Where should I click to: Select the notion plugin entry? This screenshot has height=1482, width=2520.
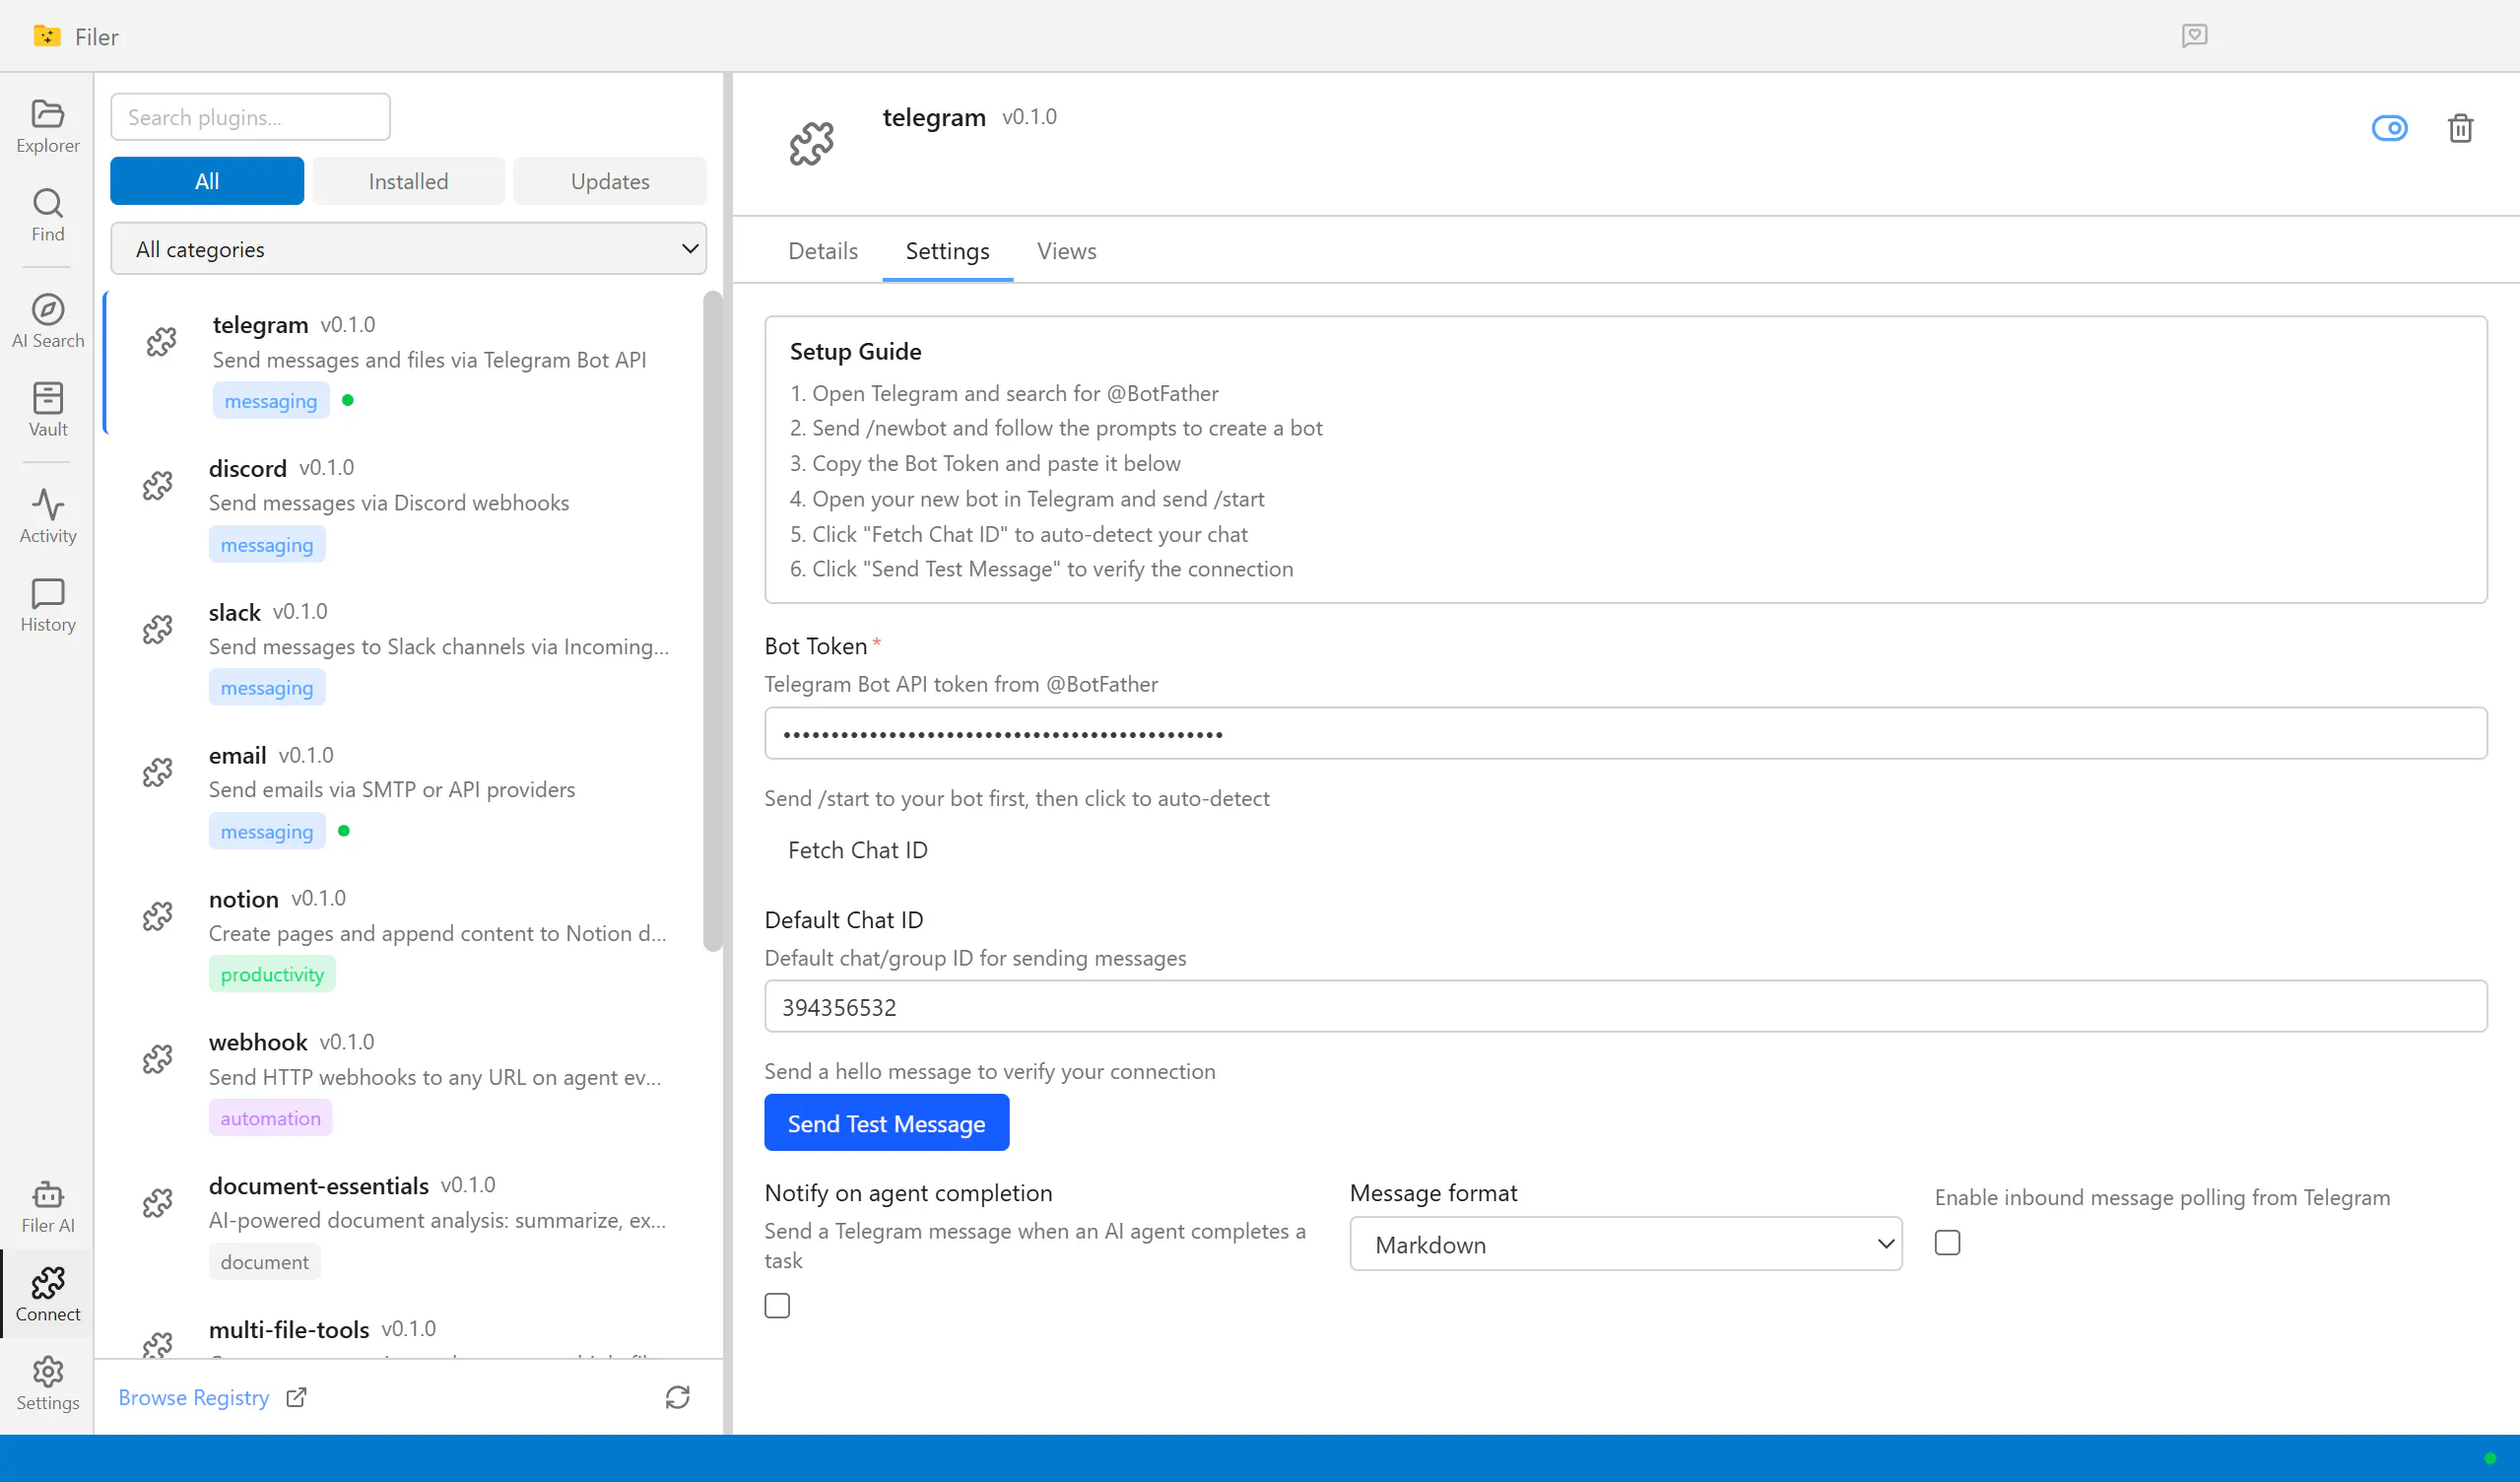click(403, 937)
